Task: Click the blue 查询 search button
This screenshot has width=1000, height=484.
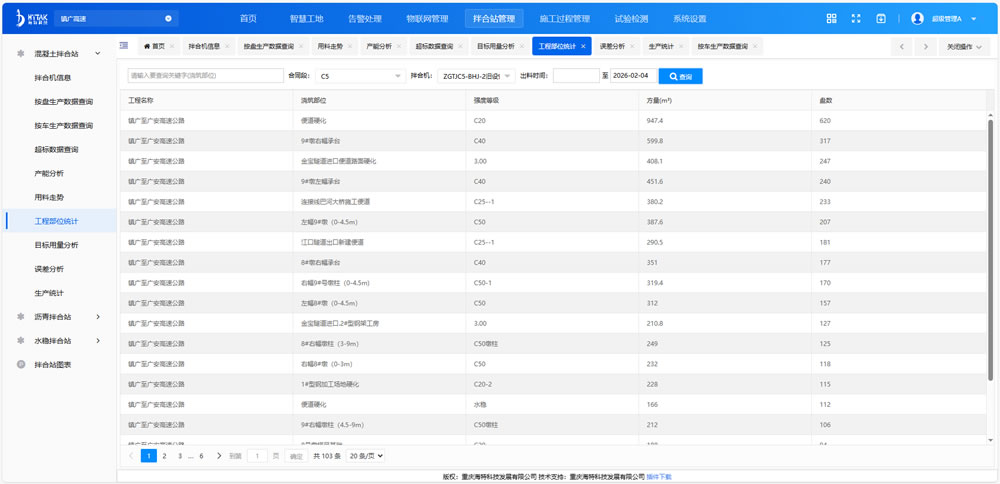Action: [680, 76]
